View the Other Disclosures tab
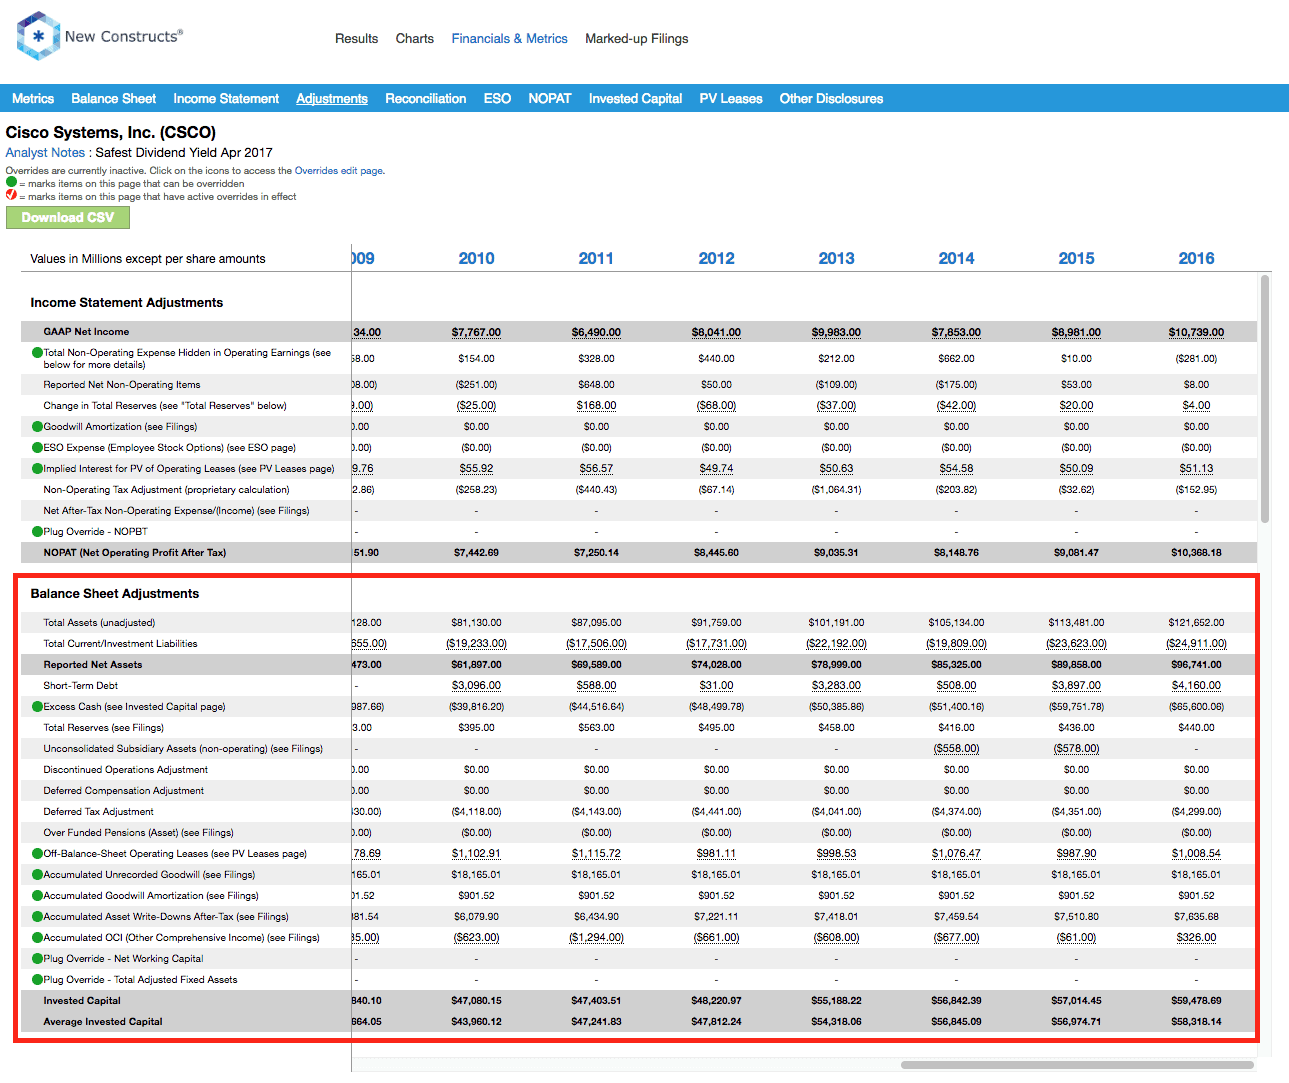This screenshot has height=1083, width=1289. (831, 99)
